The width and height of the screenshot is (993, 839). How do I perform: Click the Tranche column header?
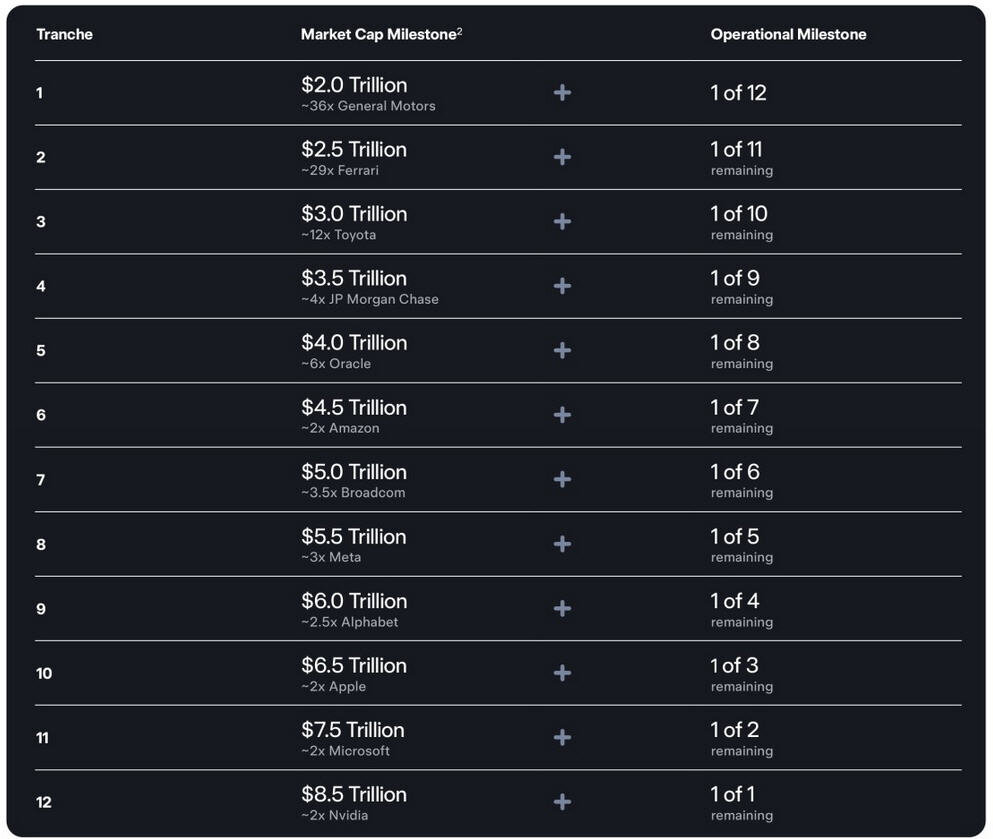coord(64,34)
